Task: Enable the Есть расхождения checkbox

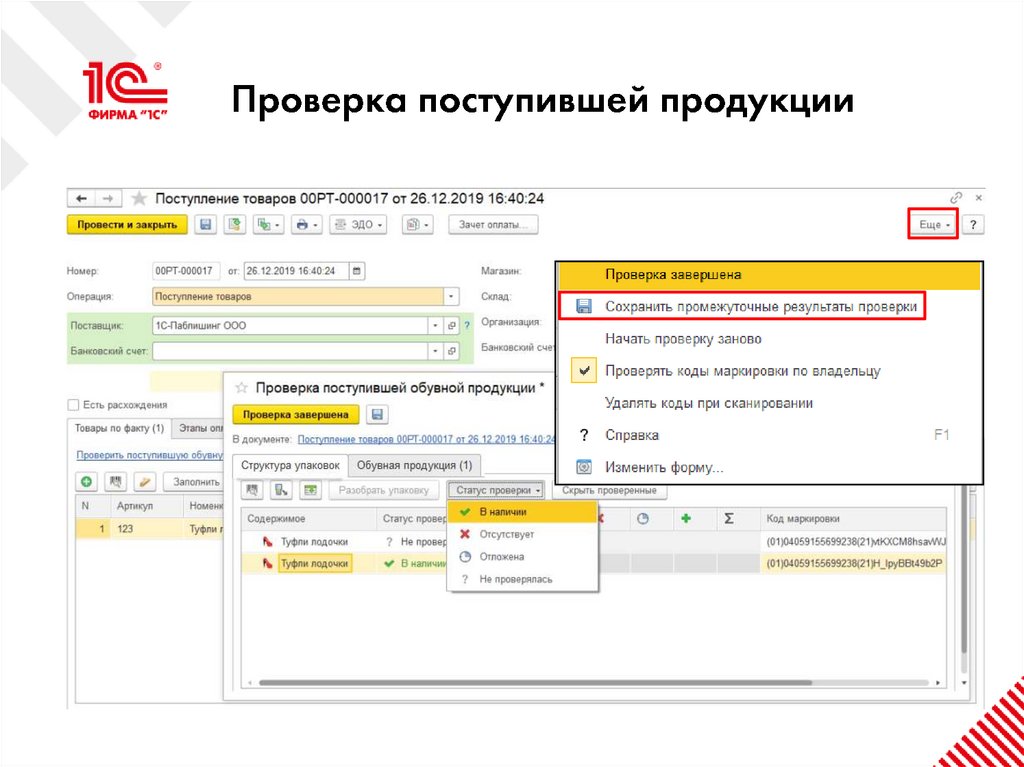Action: click(x=71, y=404)
